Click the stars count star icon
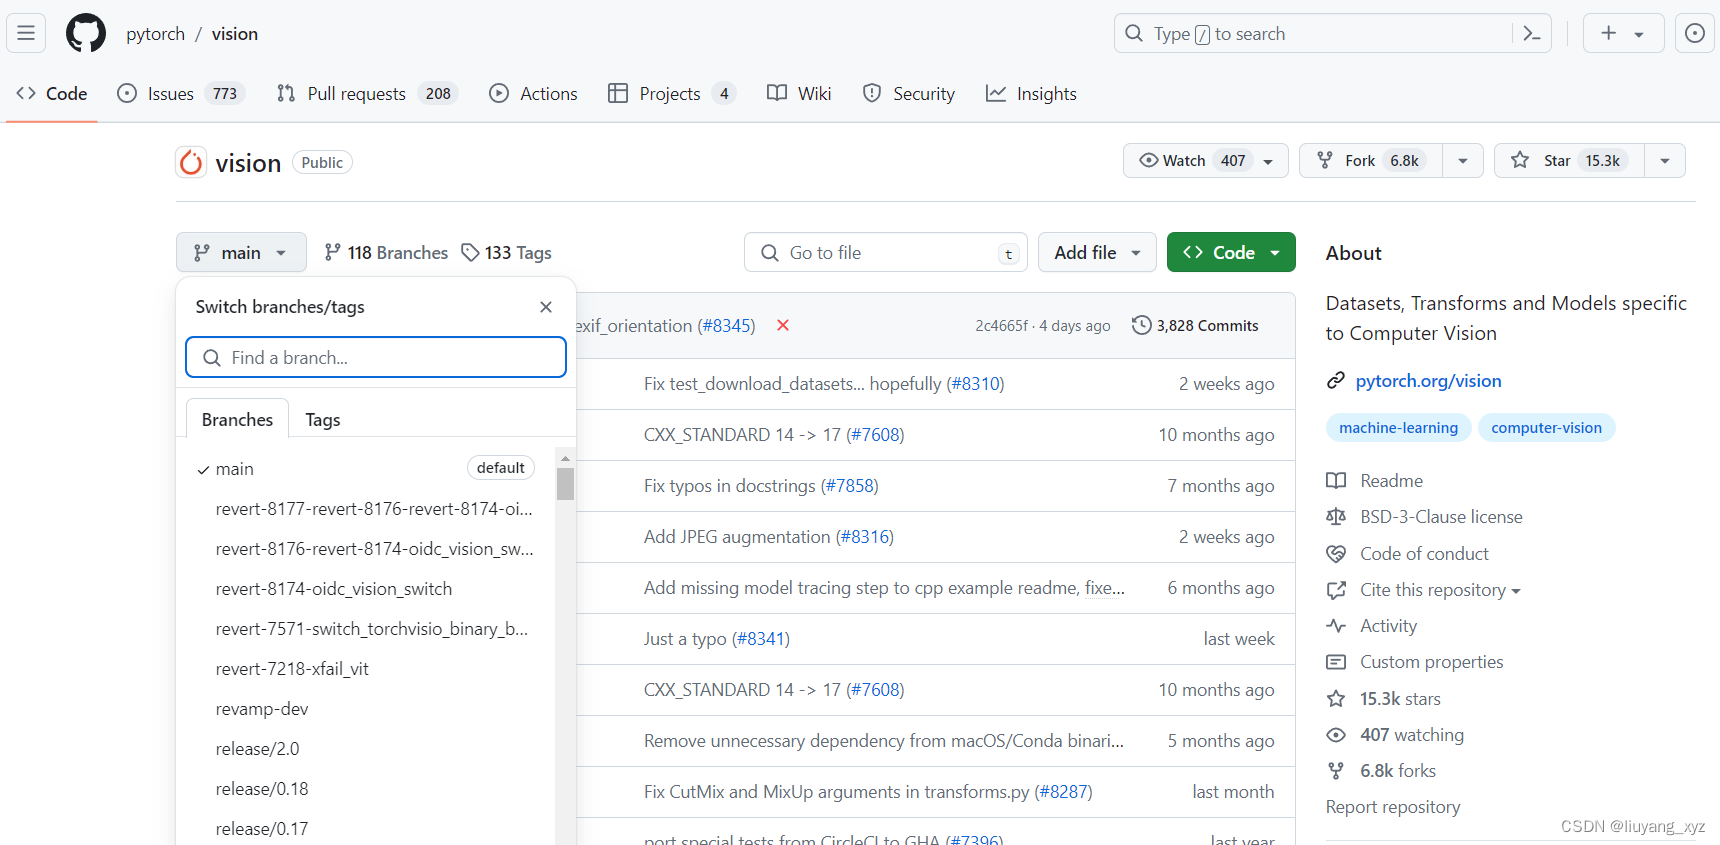 coord(1336,698)
